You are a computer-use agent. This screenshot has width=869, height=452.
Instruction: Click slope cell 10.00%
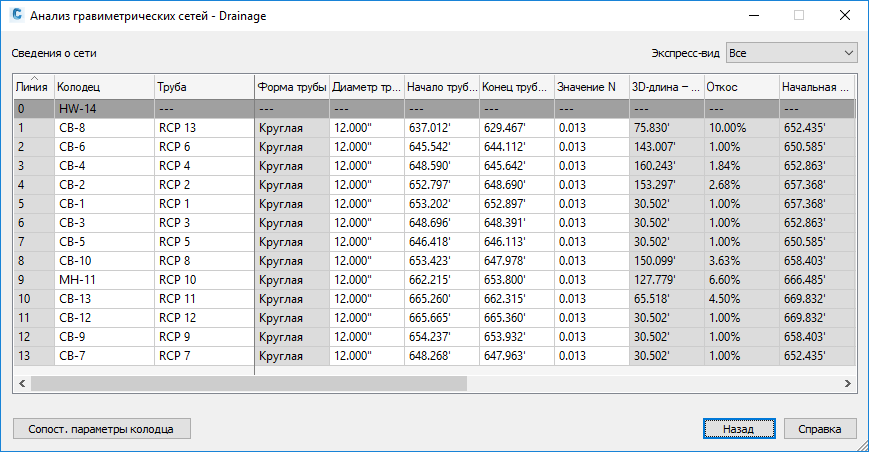point(742,128)
